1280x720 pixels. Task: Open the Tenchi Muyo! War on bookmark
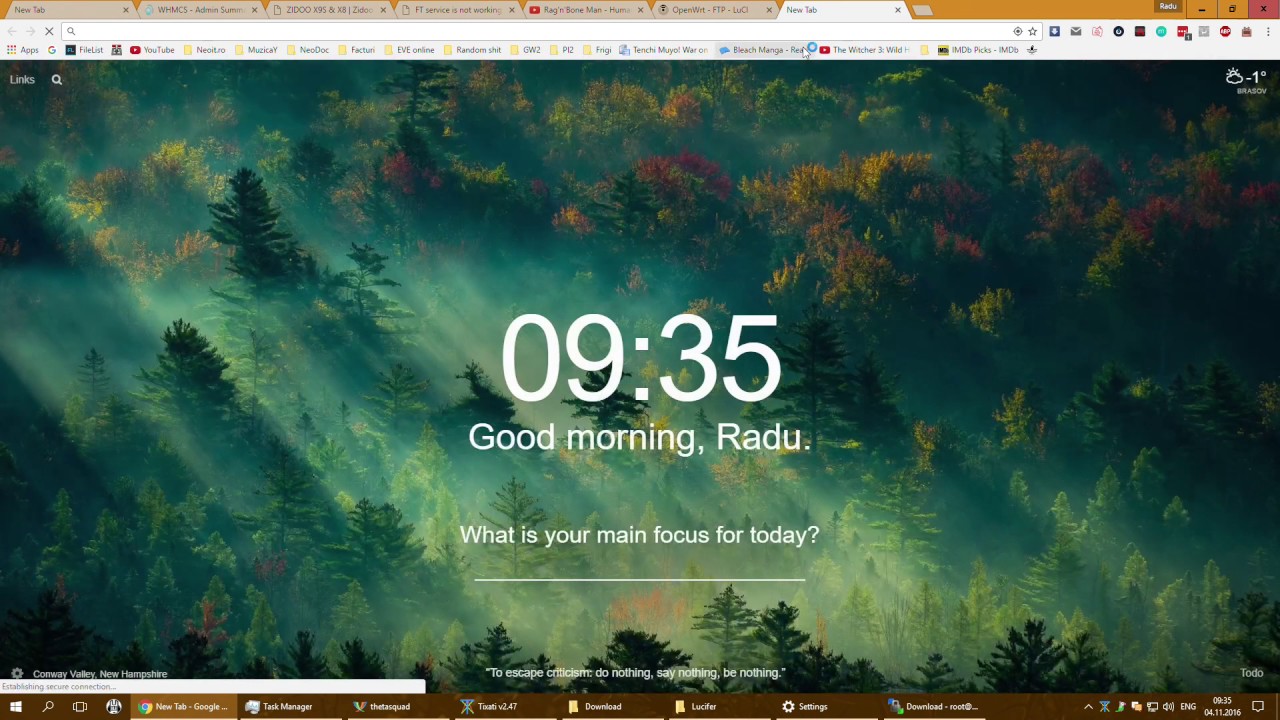click(663, 50)
